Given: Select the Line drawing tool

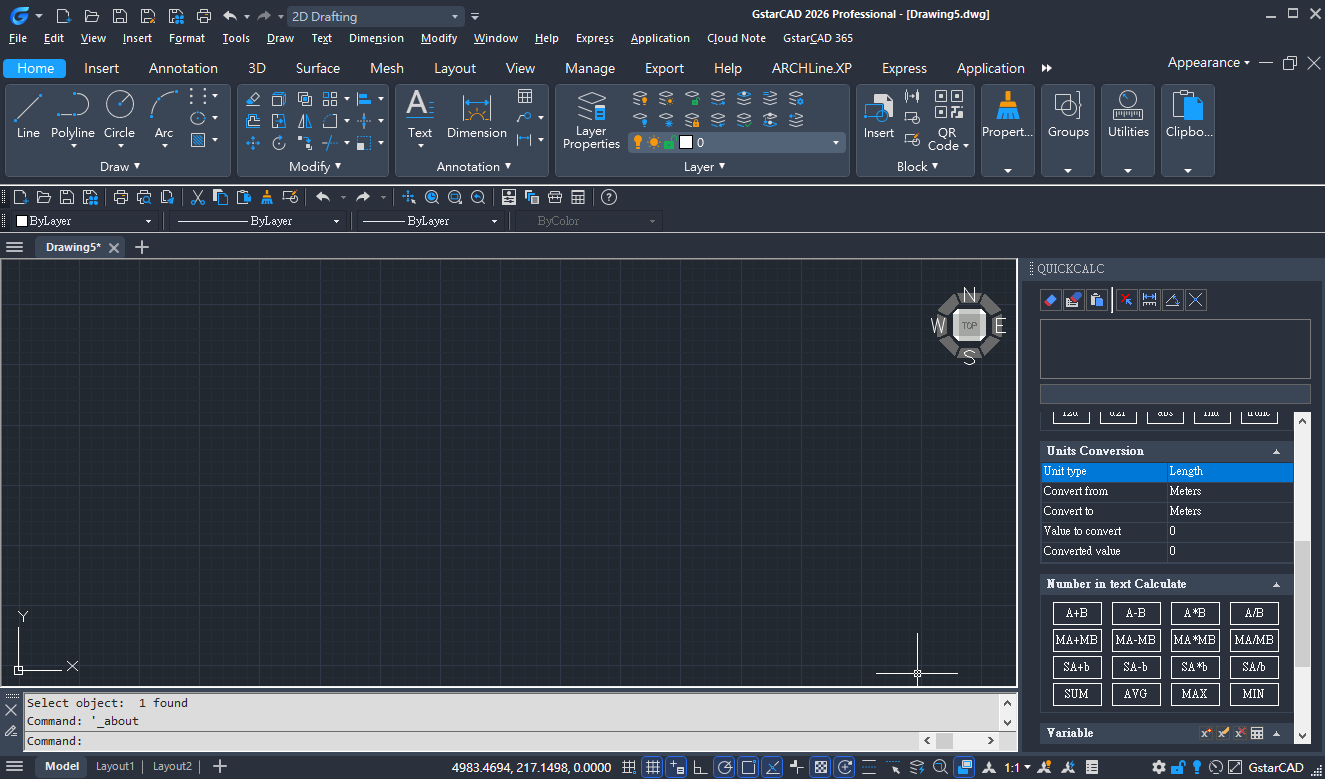Looking at the screenshot, I should pos(28,115).
